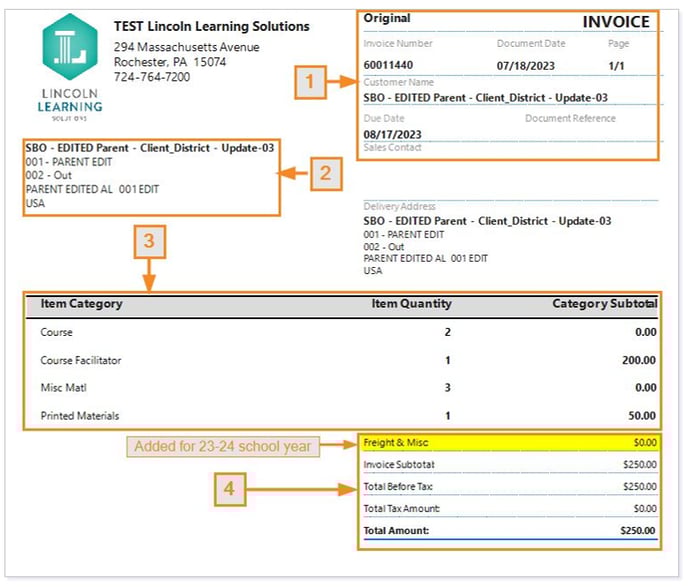The height and width of the screenshot is (587, 688).
Task: Click the Total Tax Amount label
Action: (x=401, y=508)
